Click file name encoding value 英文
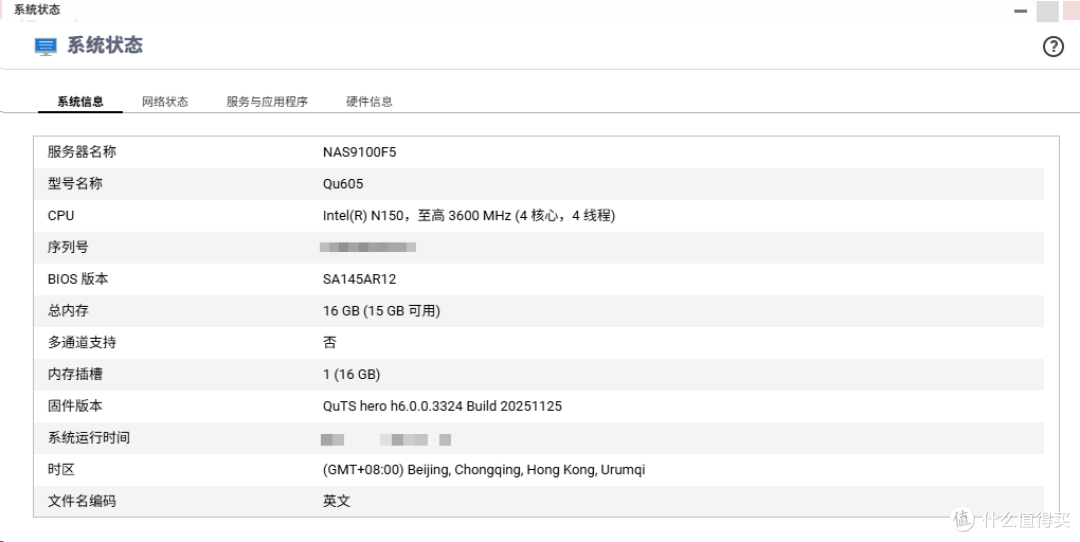 point(337,501)
